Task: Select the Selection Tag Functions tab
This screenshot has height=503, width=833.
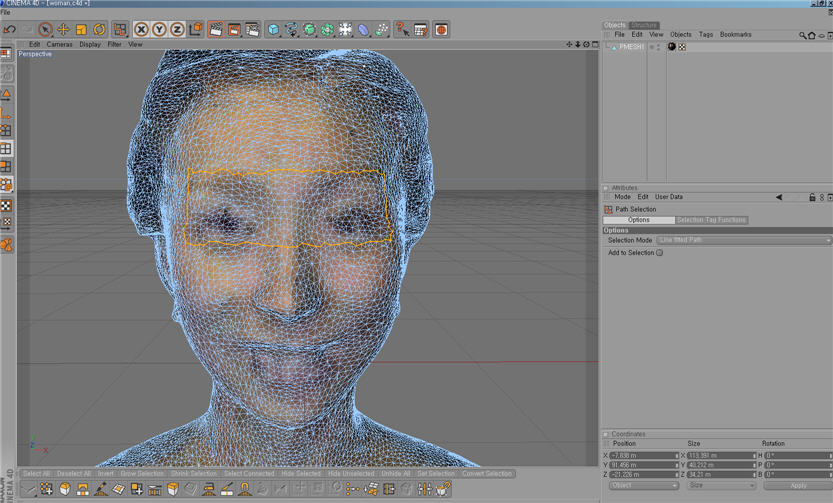Action: point(711,220)
